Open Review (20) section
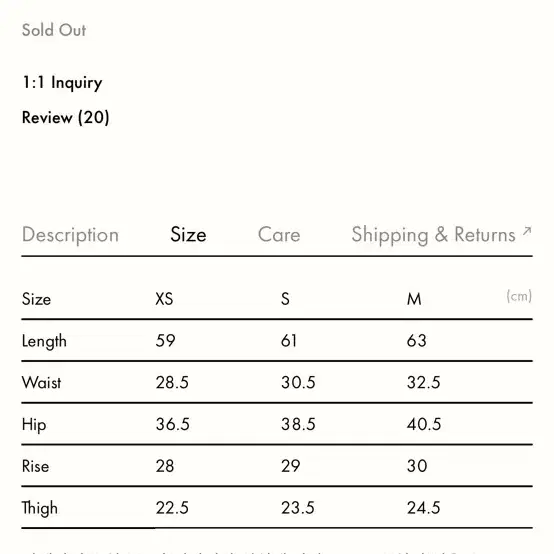Viewport: 554px width, 554px height. coord(66,117)
